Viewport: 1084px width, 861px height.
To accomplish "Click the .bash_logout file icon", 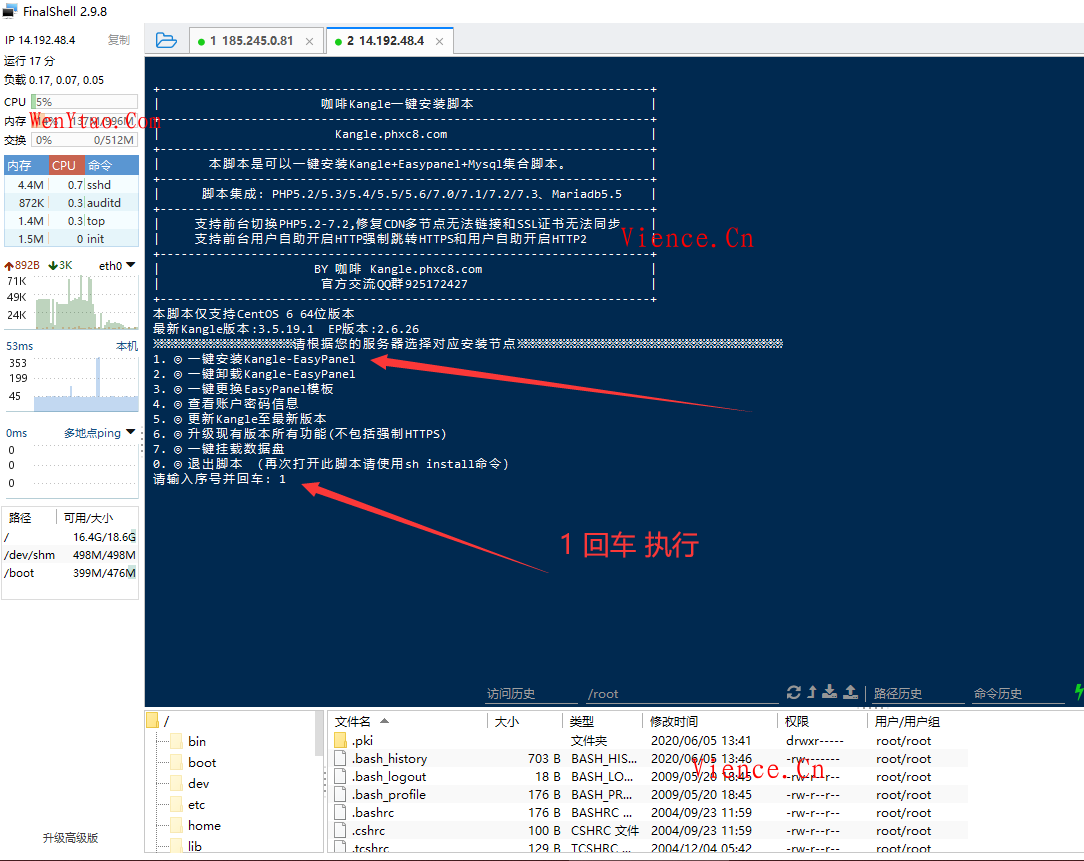I will pos(340,777).
